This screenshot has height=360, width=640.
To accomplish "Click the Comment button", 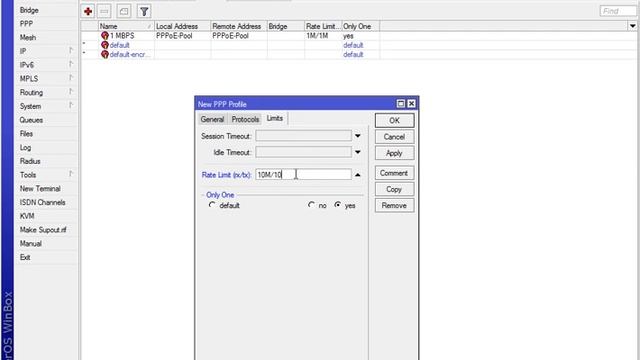I will (394, 173).
